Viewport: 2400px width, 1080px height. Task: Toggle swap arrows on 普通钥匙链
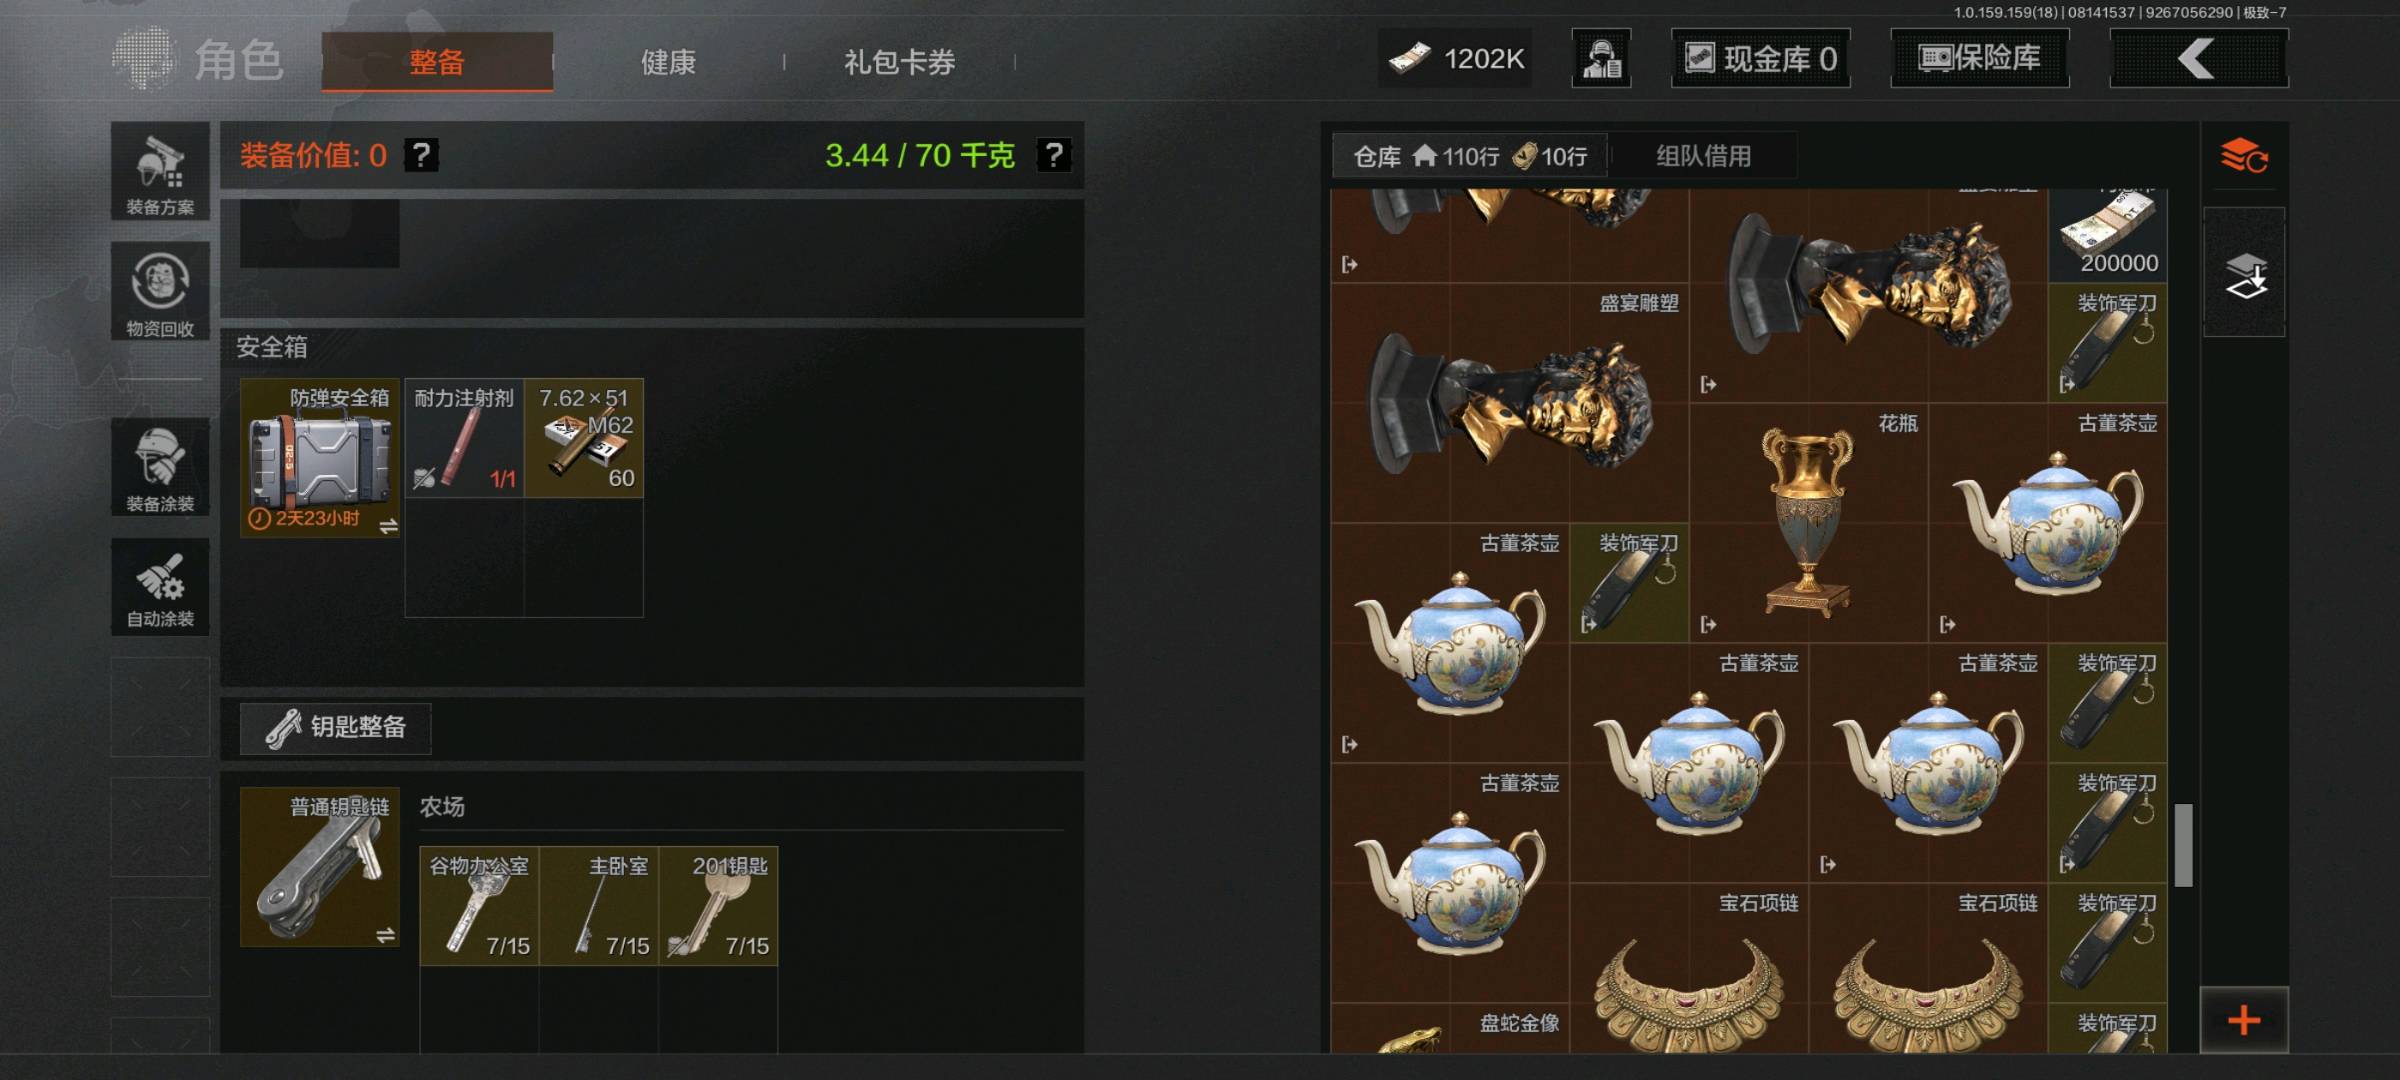[x=385, y=935]
